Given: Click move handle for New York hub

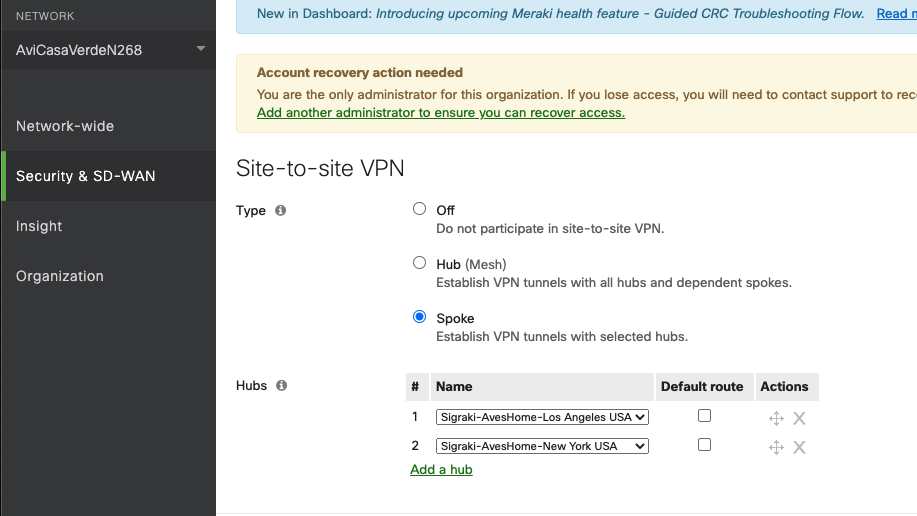Looking at the screenshot, I should 776,448.
